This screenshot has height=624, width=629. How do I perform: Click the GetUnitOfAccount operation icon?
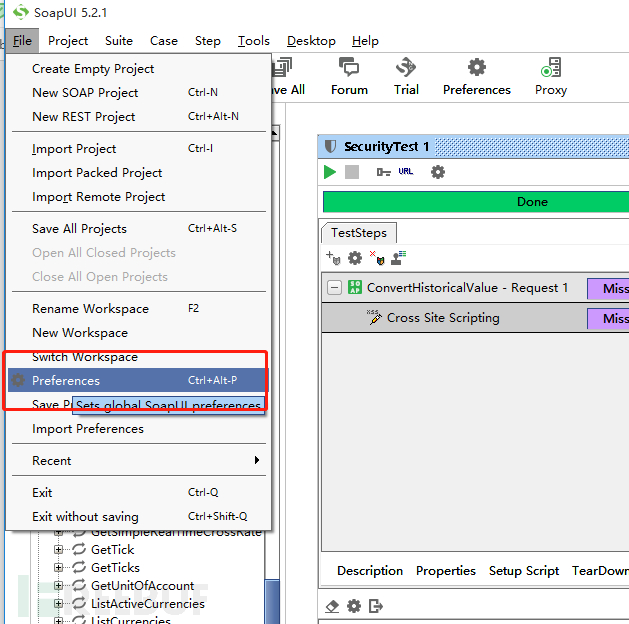(79, 585)
